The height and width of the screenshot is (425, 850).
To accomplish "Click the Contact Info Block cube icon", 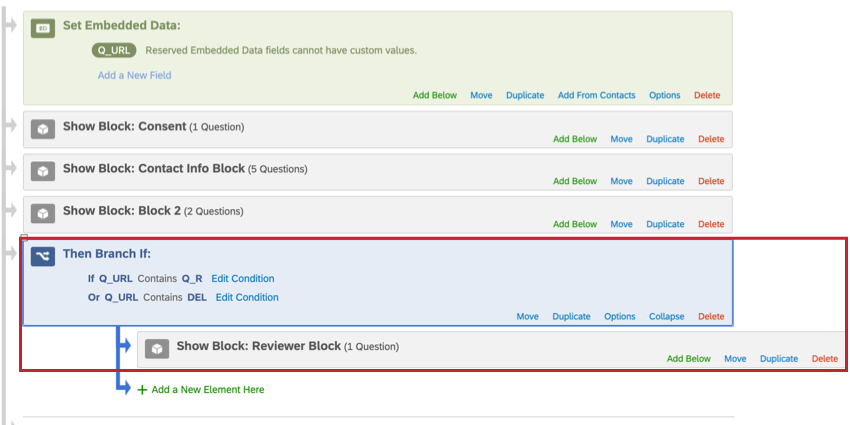I will [43, 171].
